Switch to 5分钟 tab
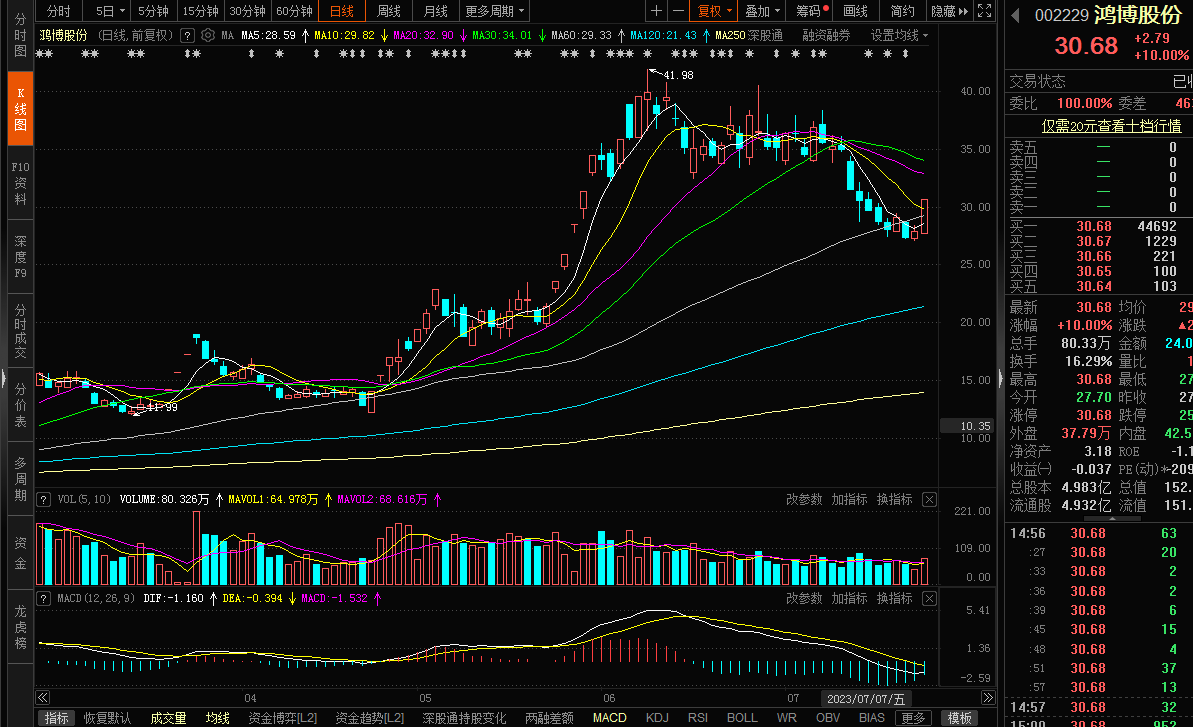This screenshot has height=727, width=1193. pyautogui.click(x=153, y=11)
